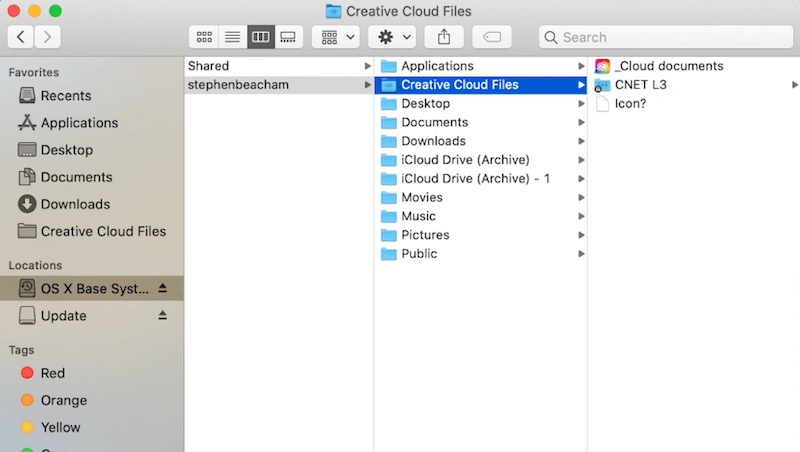
Task: Open the gear action menu
Action: tap(392, 37)
